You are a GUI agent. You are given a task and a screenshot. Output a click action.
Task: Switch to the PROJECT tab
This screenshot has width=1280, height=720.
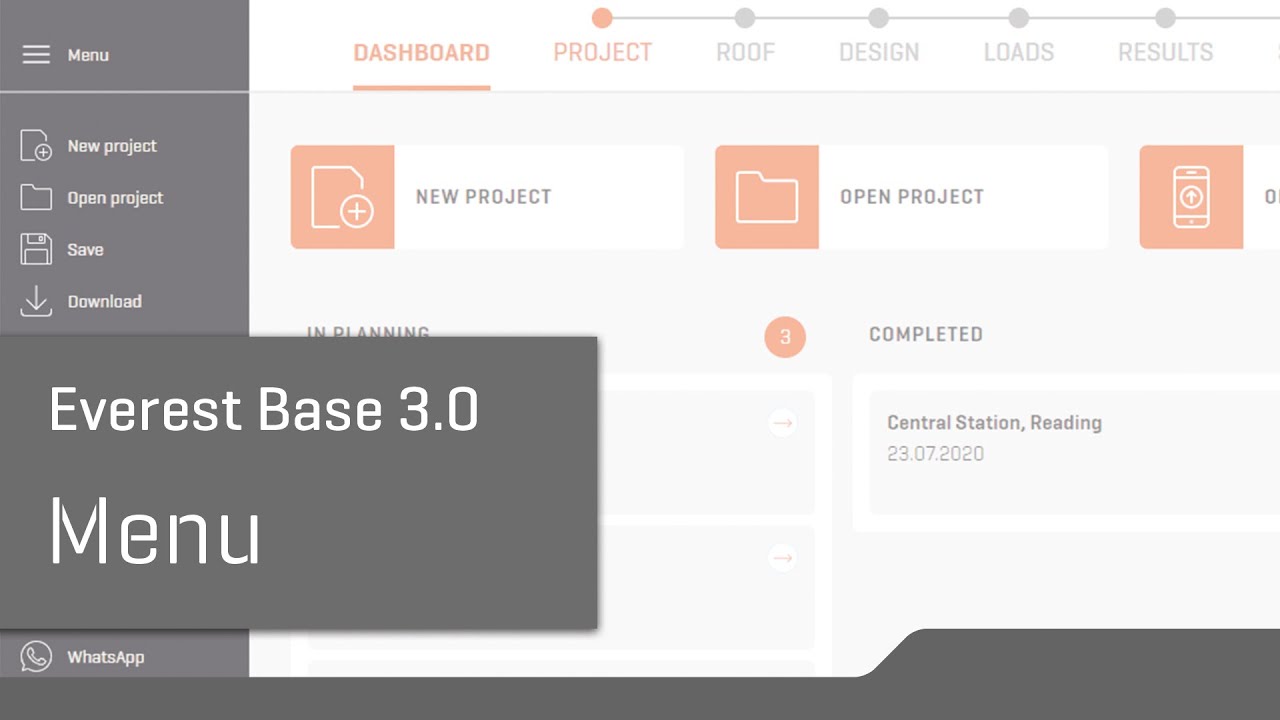click(603, 53)
